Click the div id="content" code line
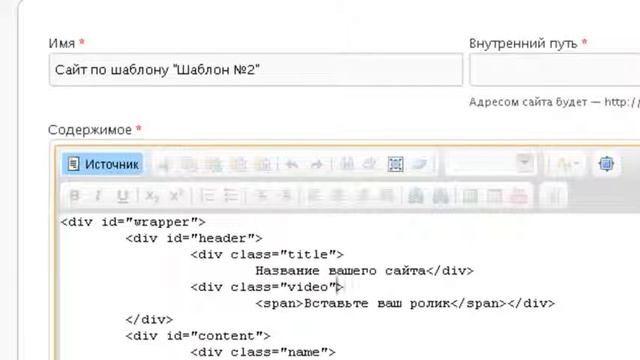The image size is (640, 360). [x=198, y=336]
